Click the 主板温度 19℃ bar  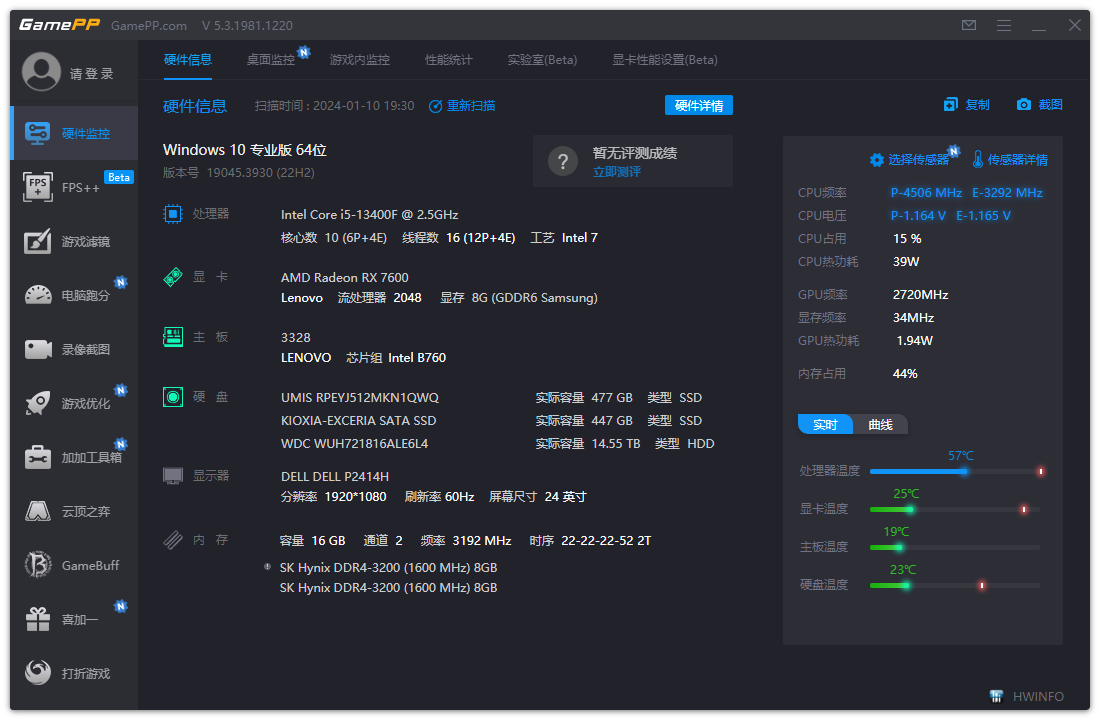pyautogui.click(x=956, y=547)
